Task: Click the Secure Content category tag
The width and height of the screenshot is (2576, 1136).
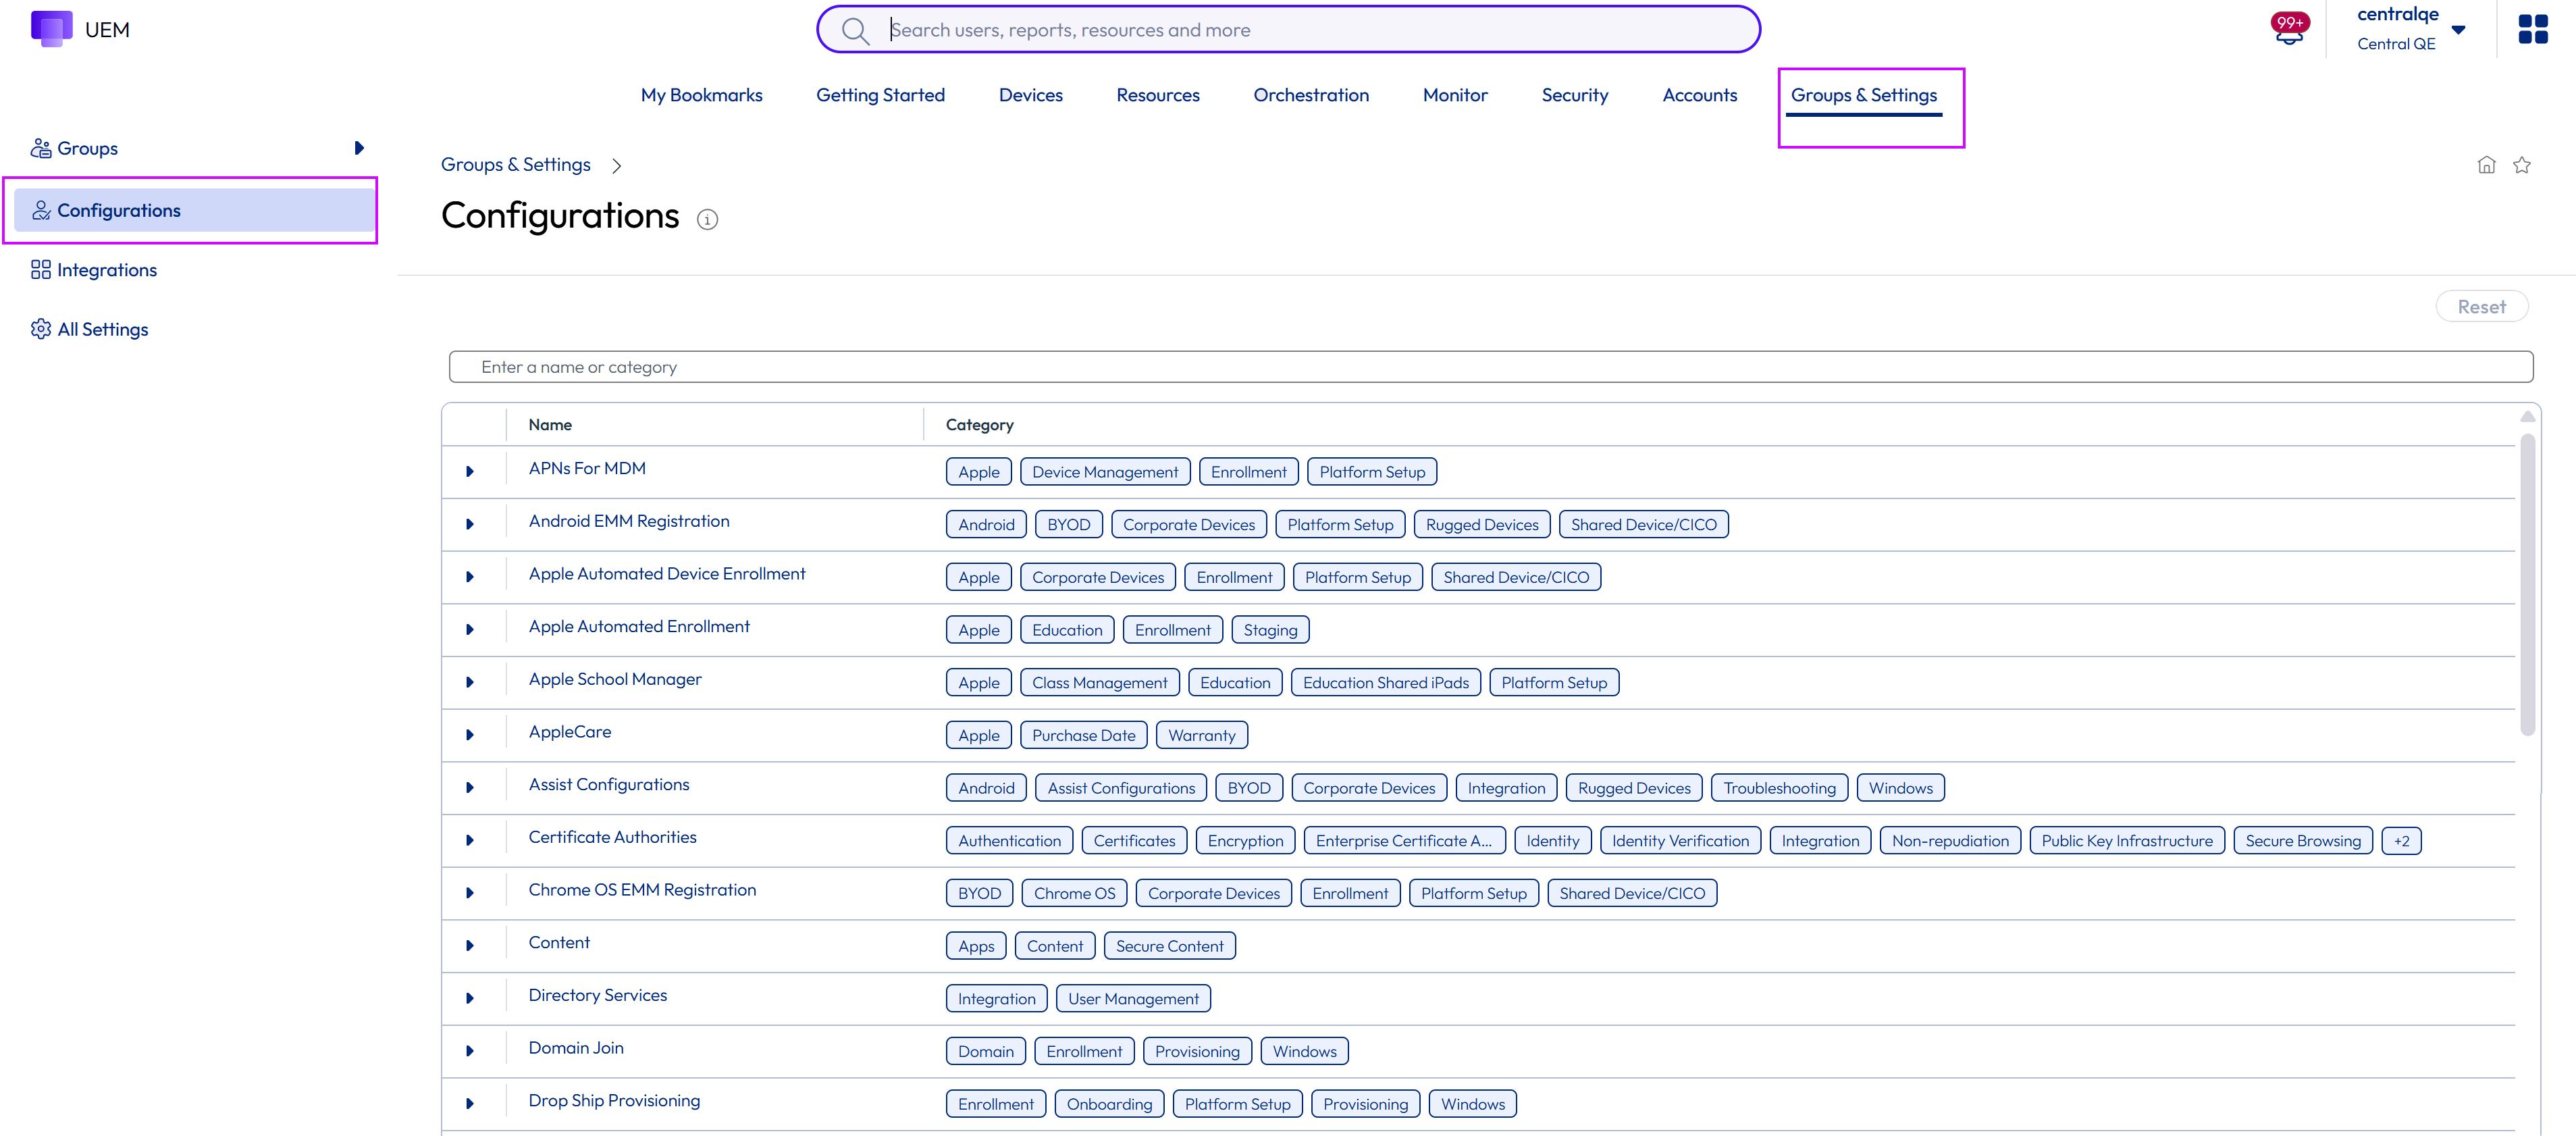Action: point(1169,947)
